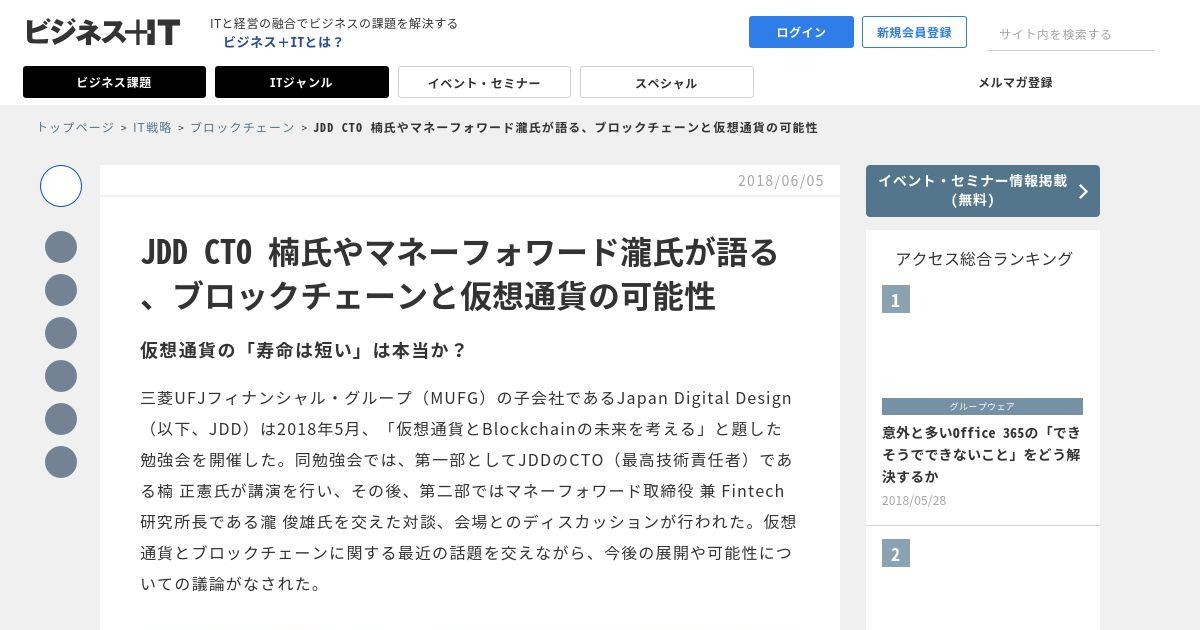Click the 新規会員登録 button
Viewport: 1200px width, 630px height.
tap(914, 32)
